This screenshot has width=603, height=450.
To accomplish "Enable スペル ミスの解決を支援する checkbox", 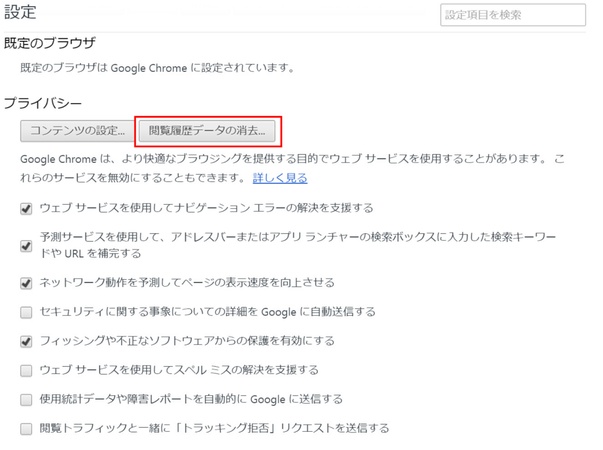I will click(26, 371).
